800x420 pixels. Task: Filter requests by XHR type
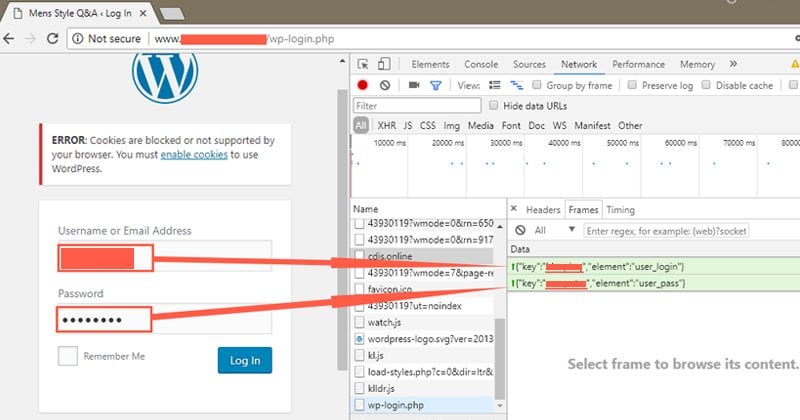coord(386,126)
